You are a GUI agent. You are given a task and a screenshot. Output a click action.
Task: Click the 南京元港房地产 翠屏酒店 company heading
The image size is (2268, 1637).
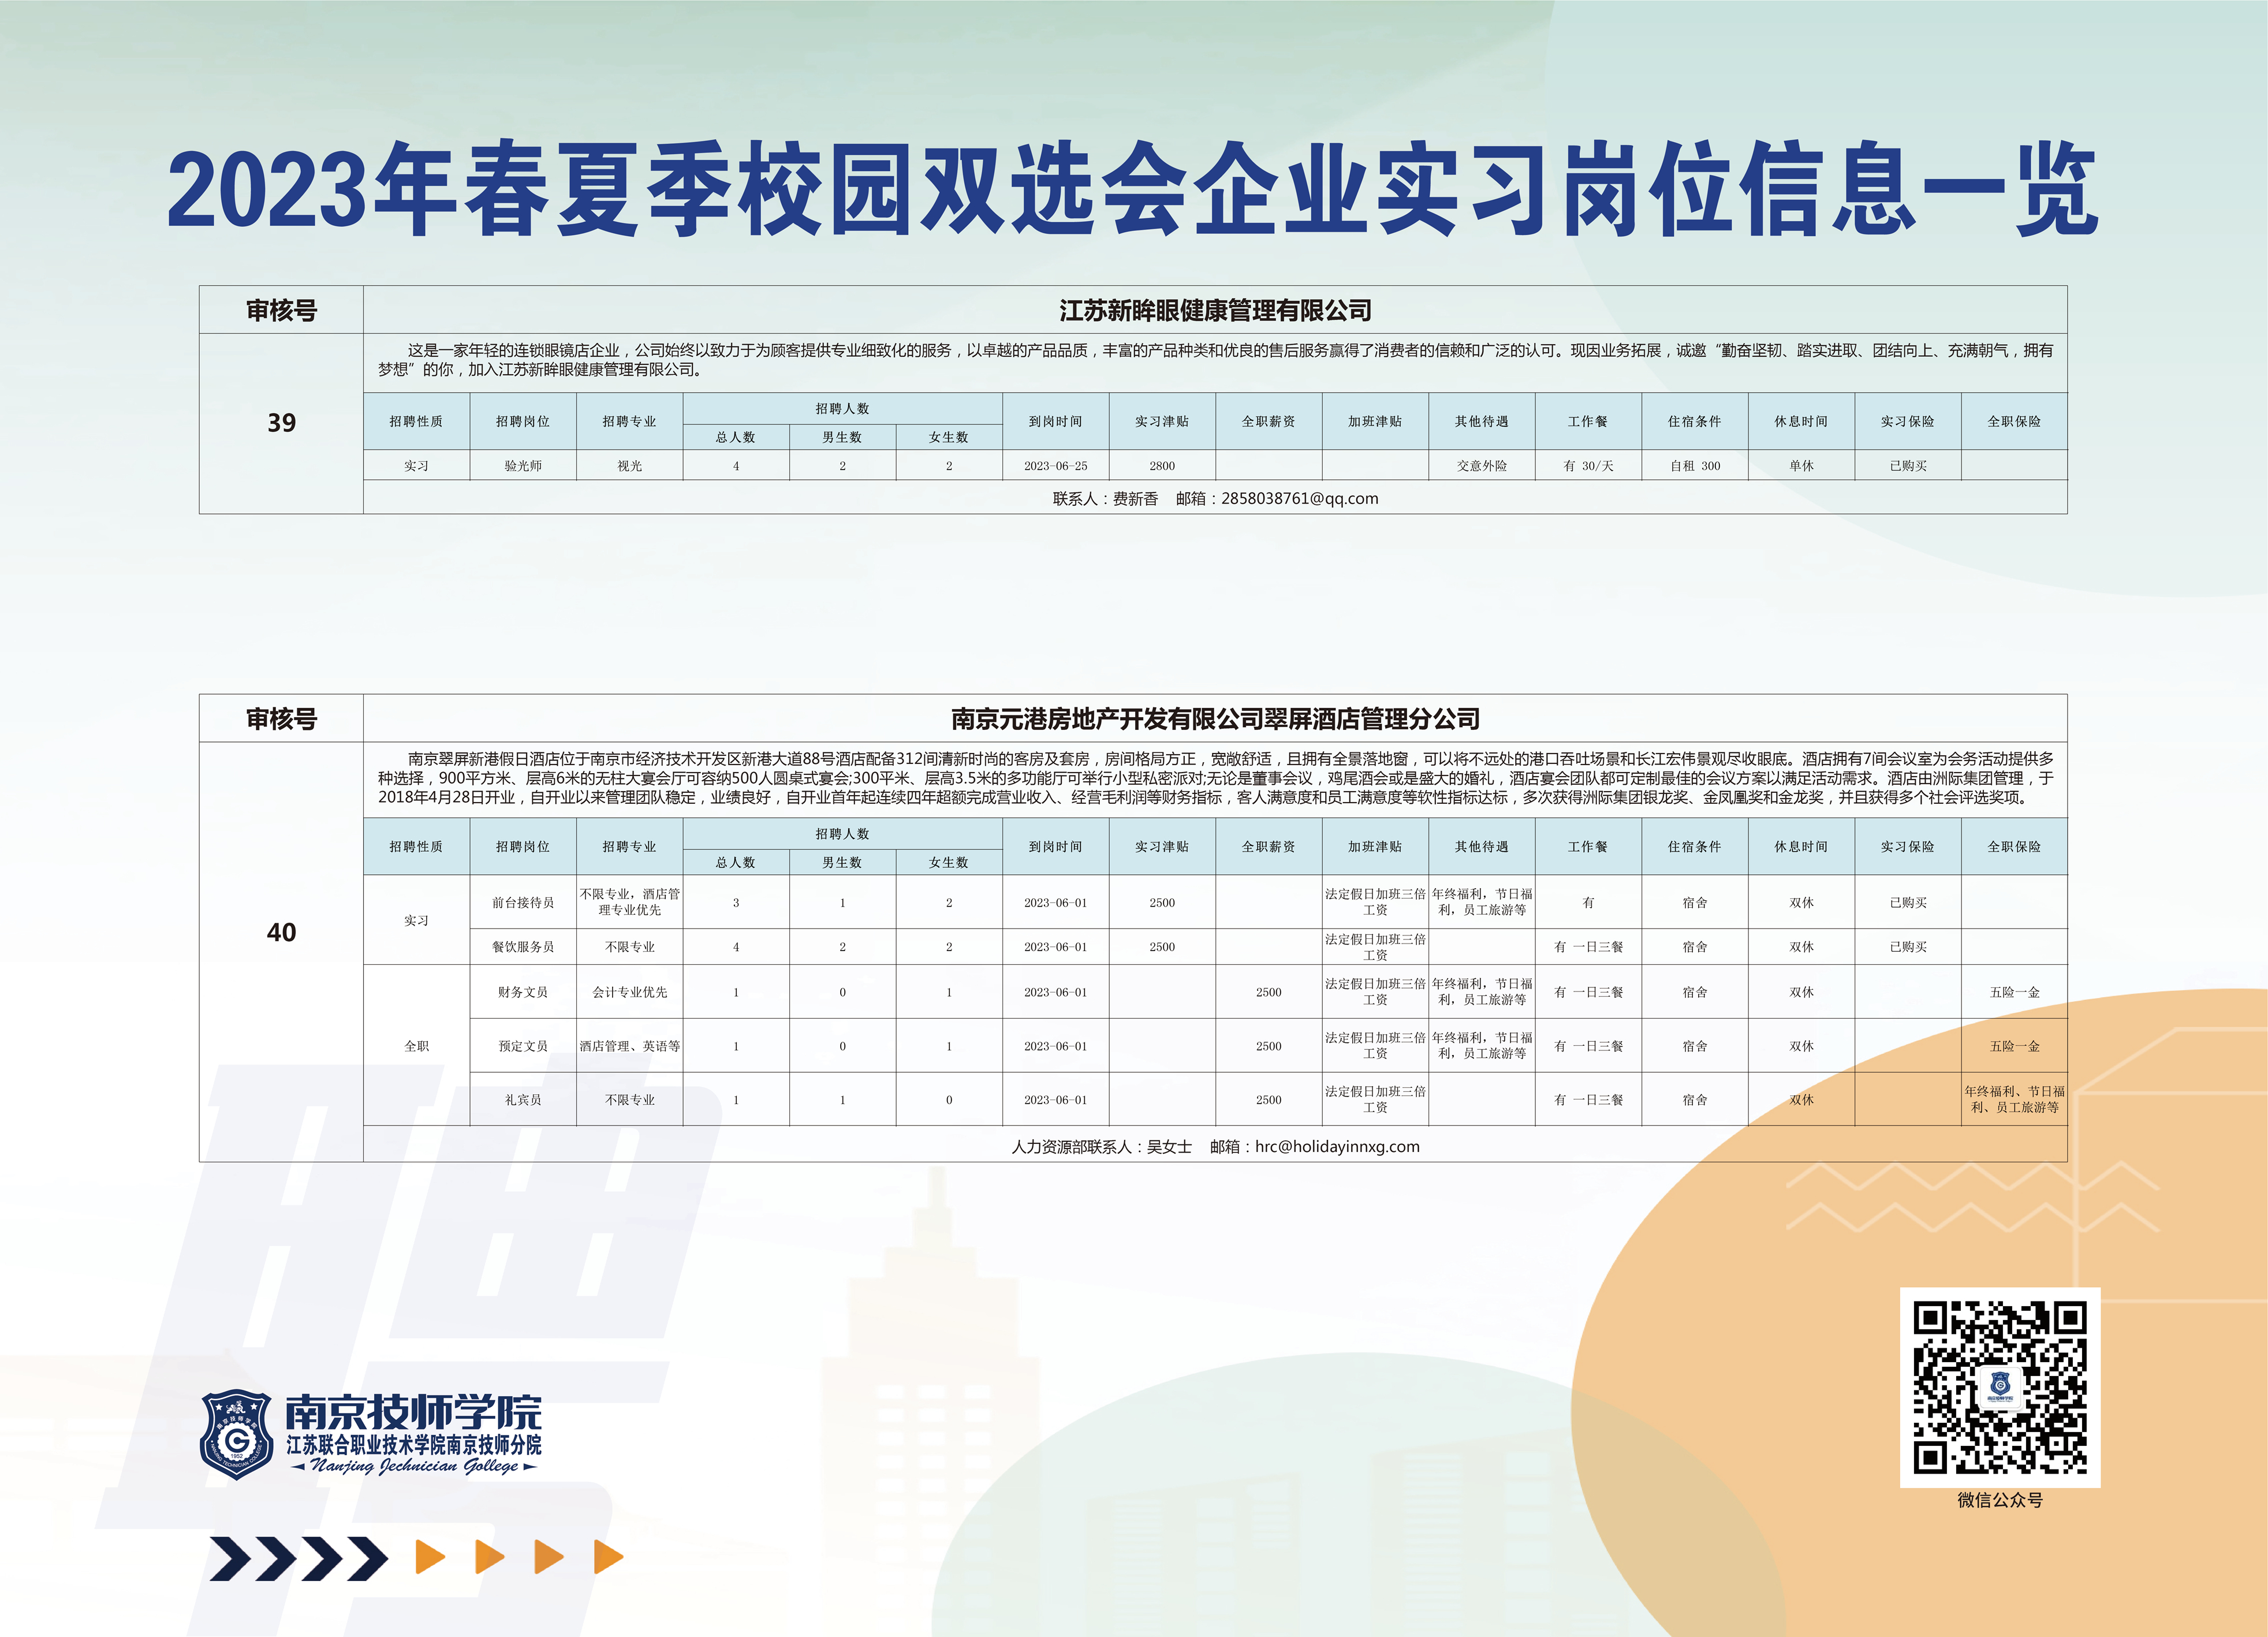[x=1214, y=718]
